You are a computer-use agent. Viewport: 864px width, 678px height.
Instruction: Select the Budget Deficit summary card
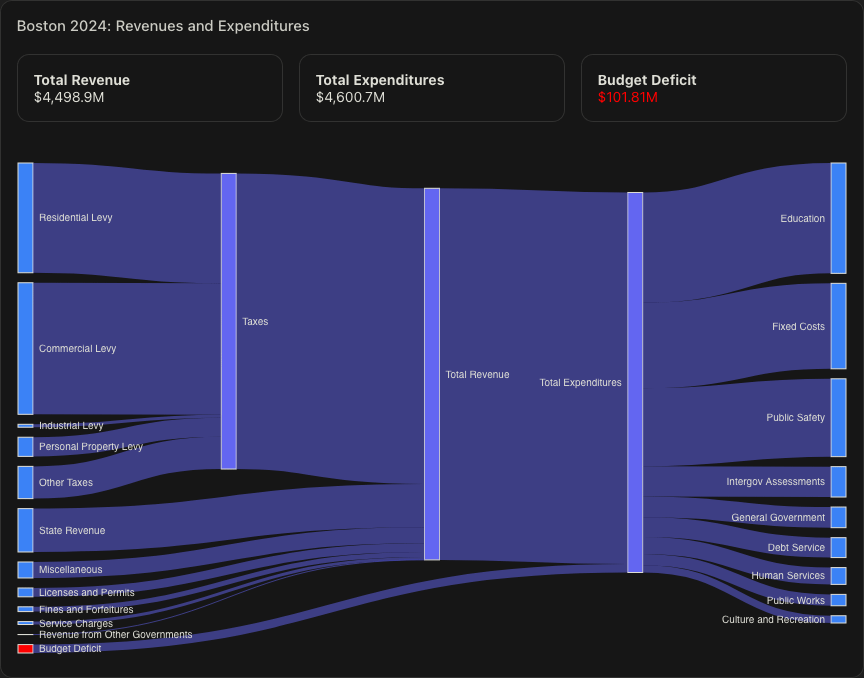click(x=714, y=88)
